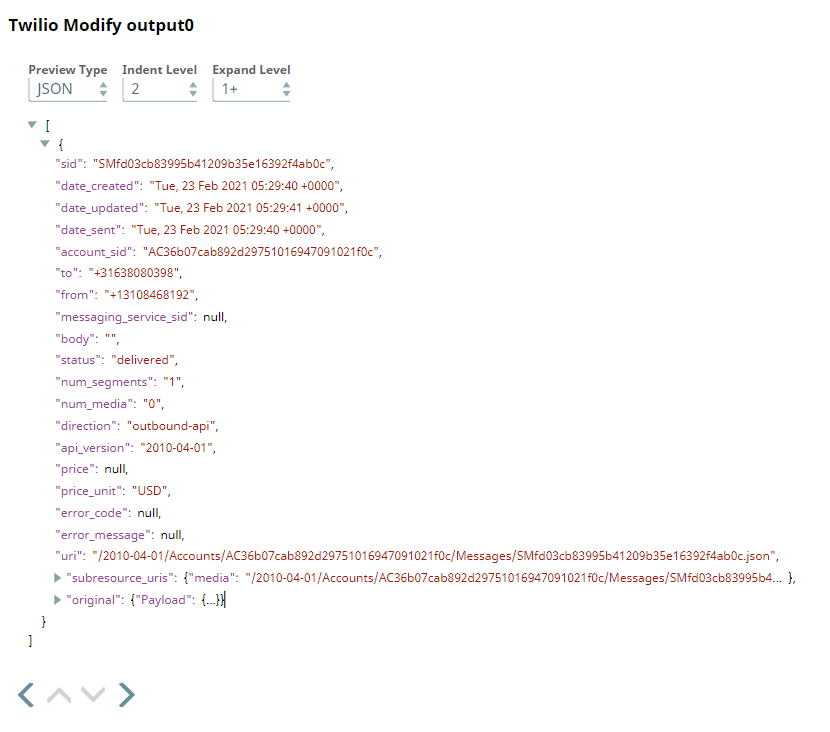Screen dimensions: 830x732
Task: Click the api_version value 2010-04-01
Action: (x=176, y=448)
